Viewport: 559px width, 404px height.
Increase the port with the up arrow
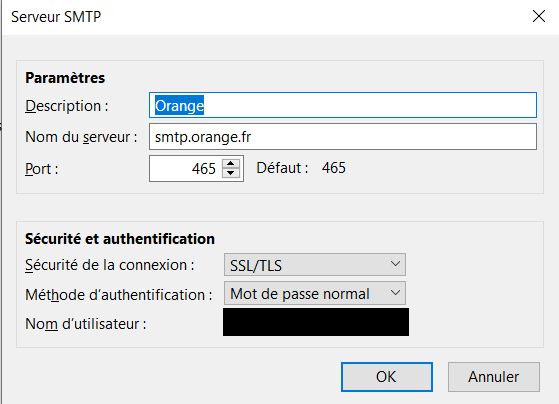coord(231,163)
